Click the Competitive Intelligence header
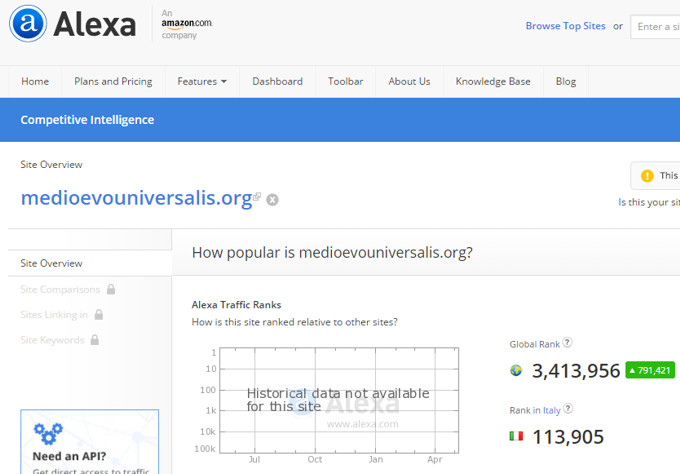The image size is (680, 474). pos(87,120)
